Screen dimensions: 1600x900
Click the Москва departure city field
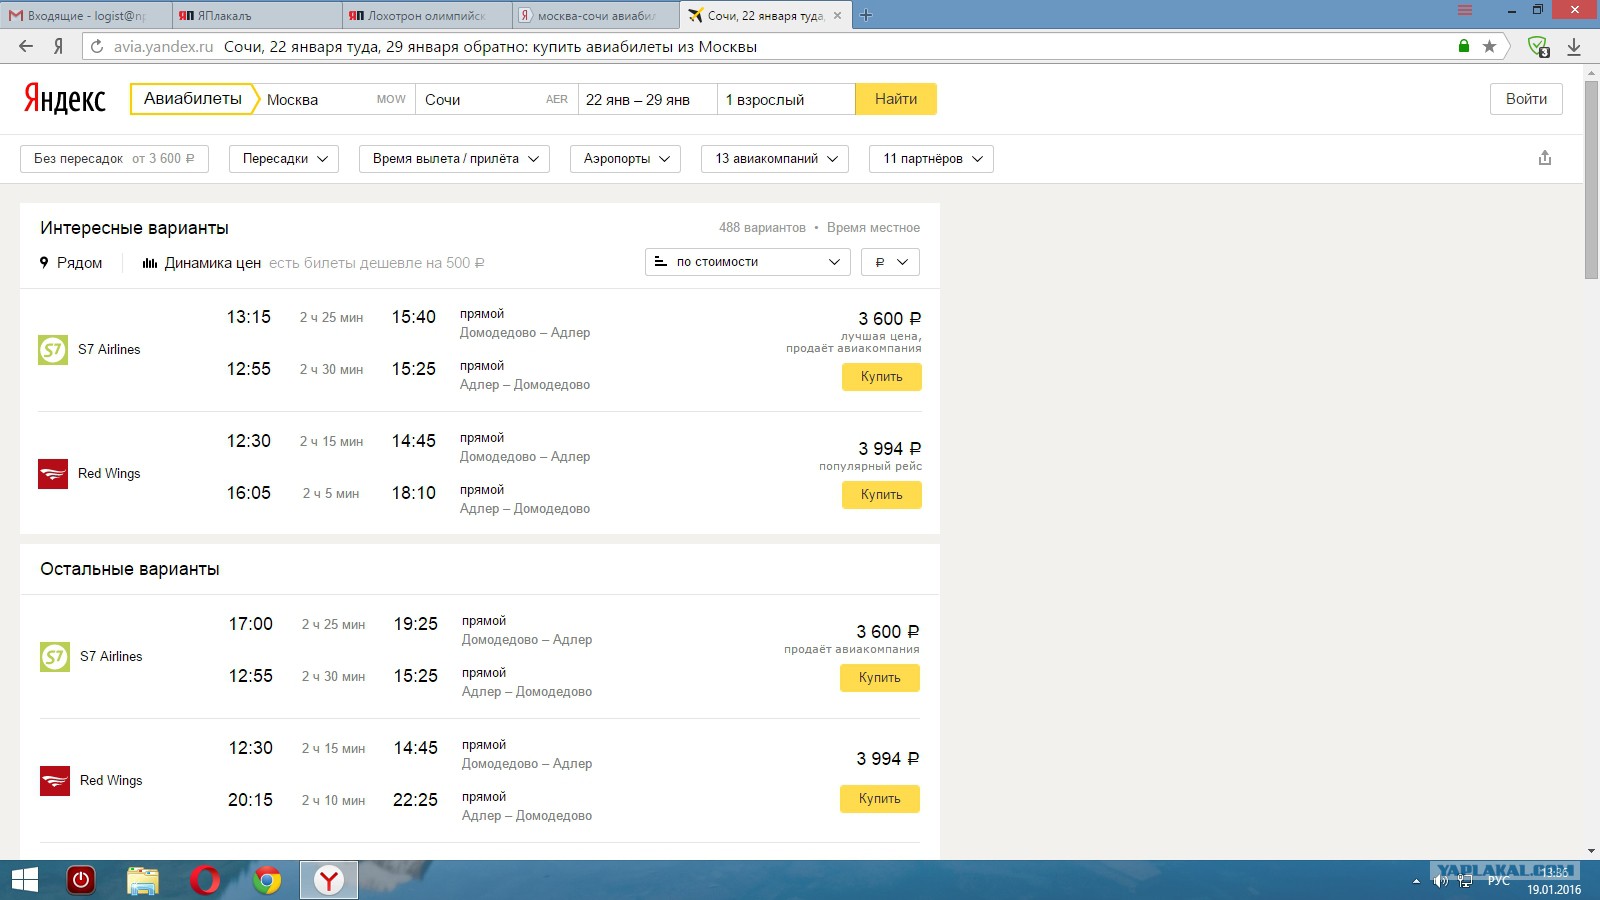coord(336,99)
